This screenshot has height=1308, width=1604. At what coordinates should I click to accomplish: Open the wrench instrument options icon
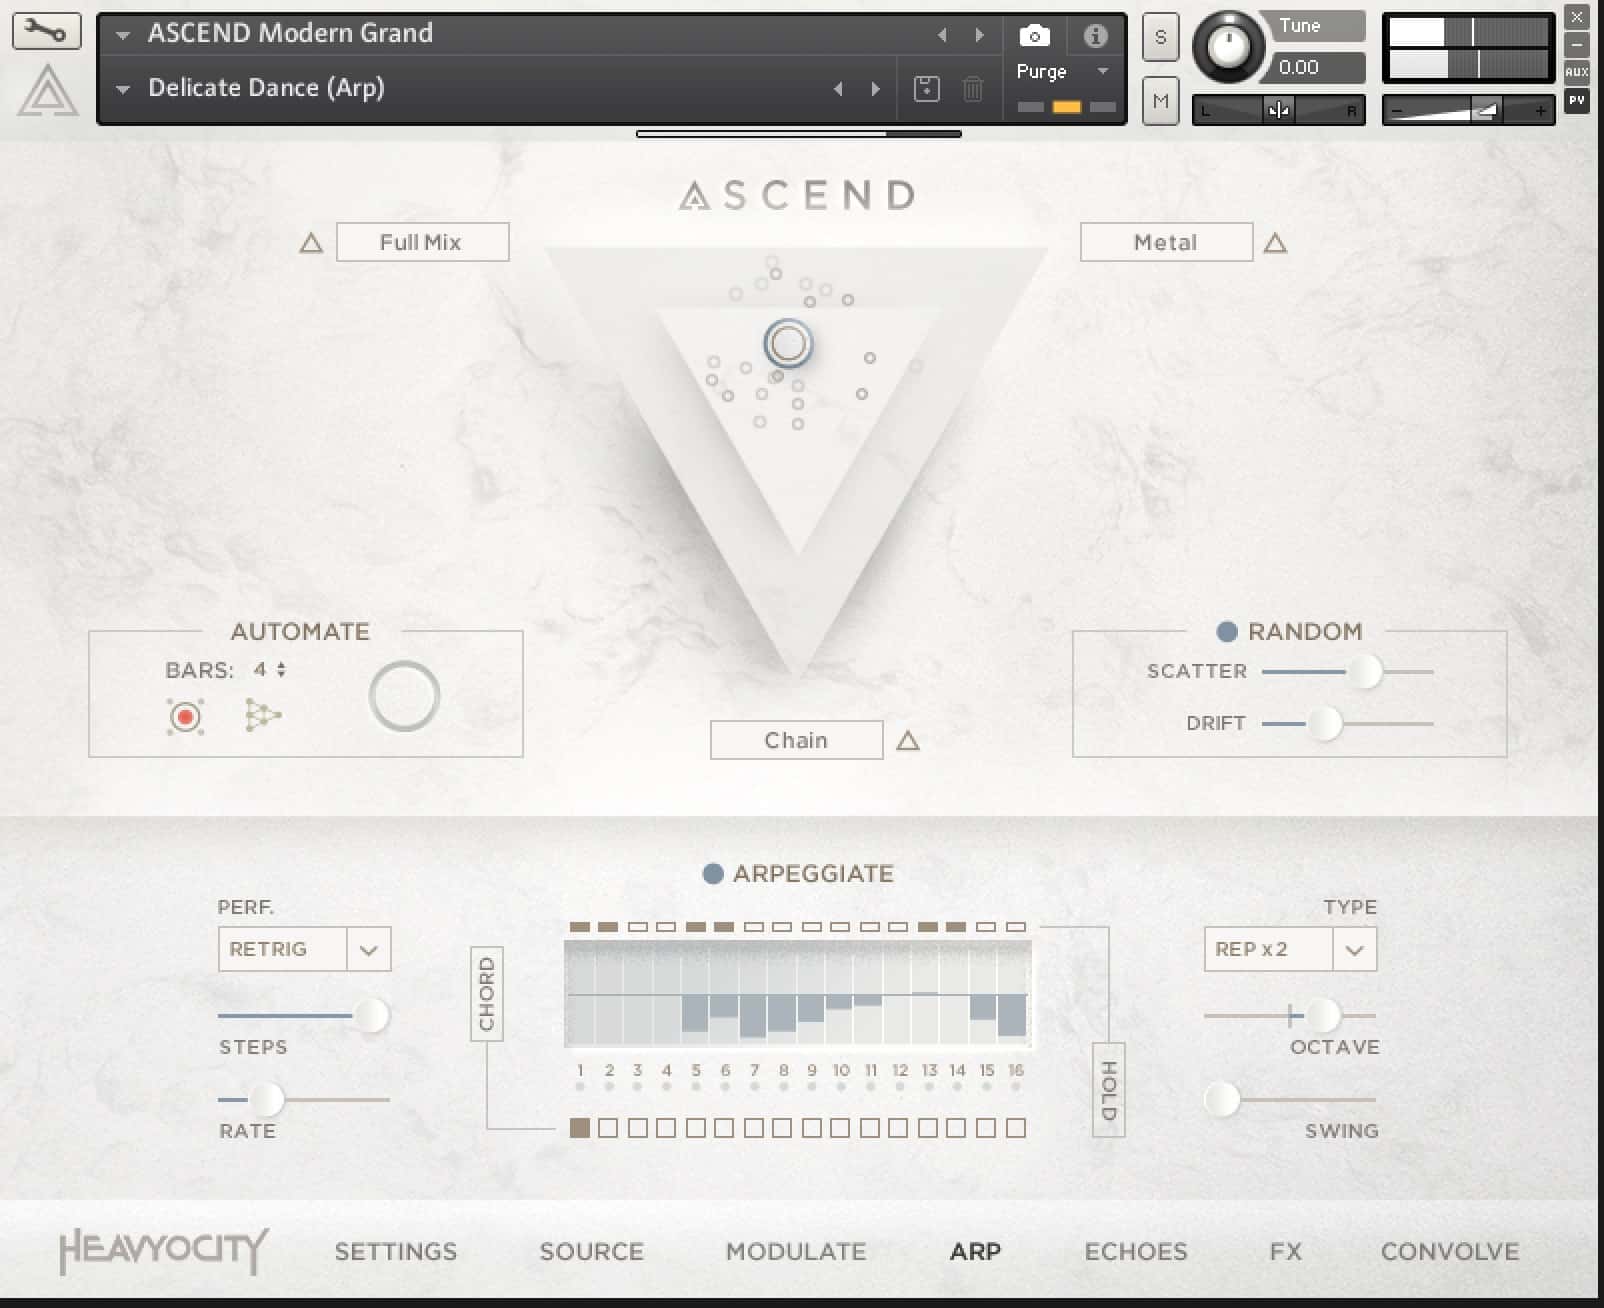(45, 31)
